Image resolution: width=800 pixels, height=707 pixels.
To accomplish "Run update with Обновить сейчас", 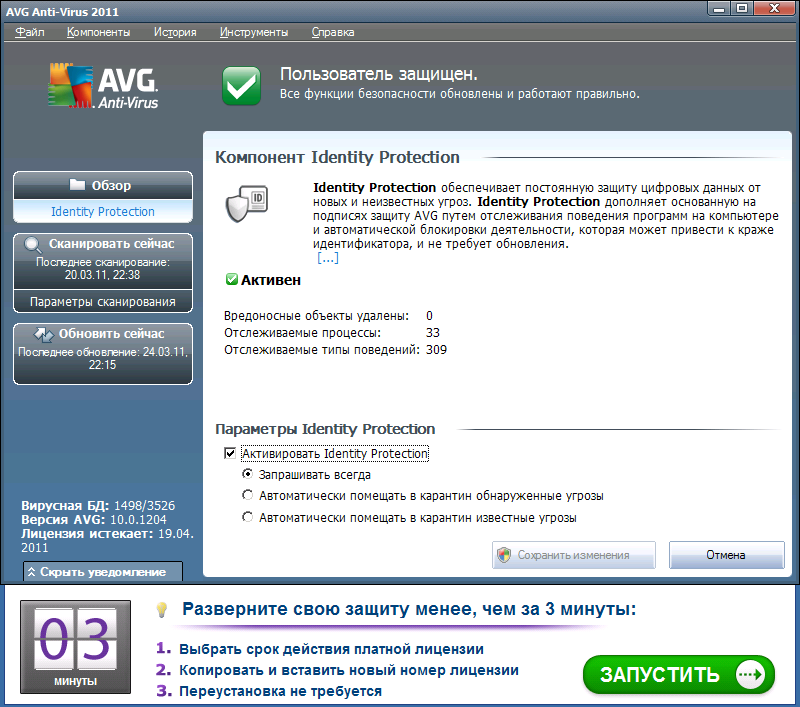I will [103, 354].
